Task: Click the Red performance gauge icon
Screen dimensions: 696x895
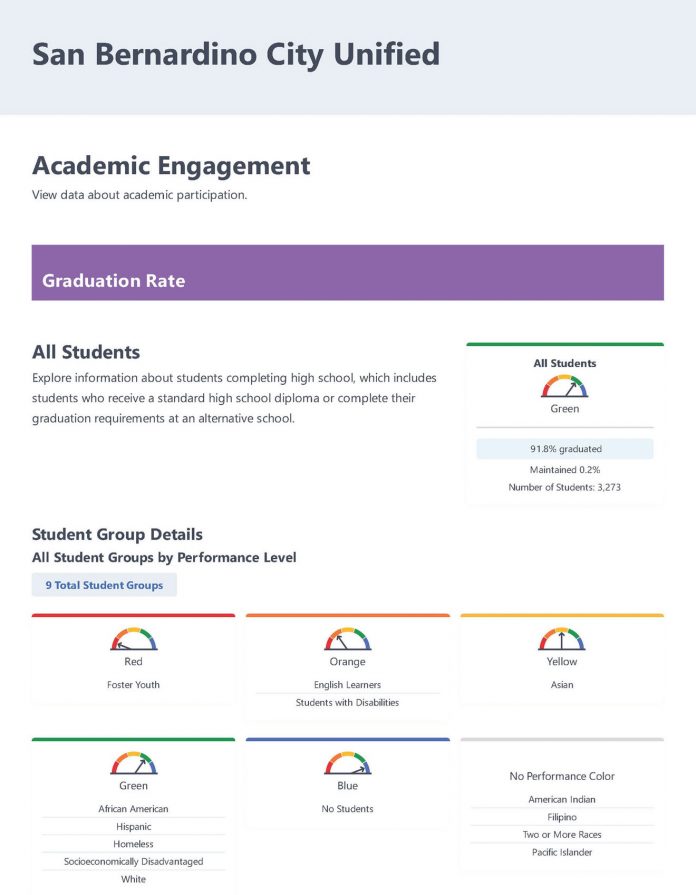Action: tap(134, 639)
